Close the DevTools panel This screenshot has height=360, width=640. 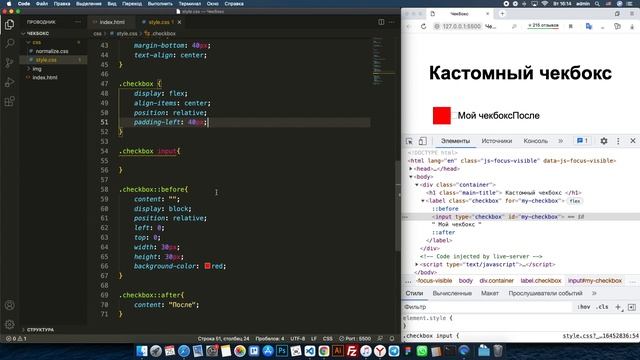click(633, 141)
